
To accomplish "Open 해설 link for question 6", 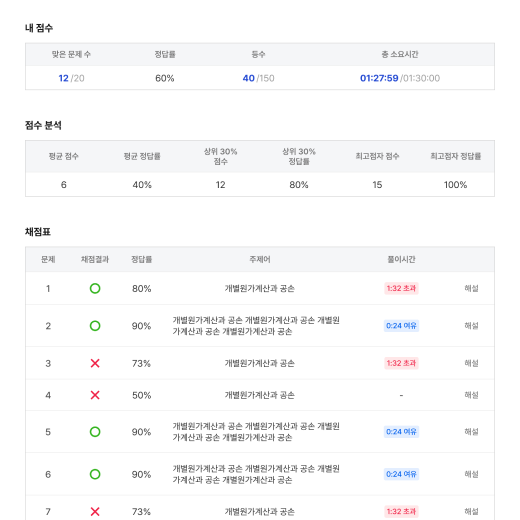I will coord(471,474).
